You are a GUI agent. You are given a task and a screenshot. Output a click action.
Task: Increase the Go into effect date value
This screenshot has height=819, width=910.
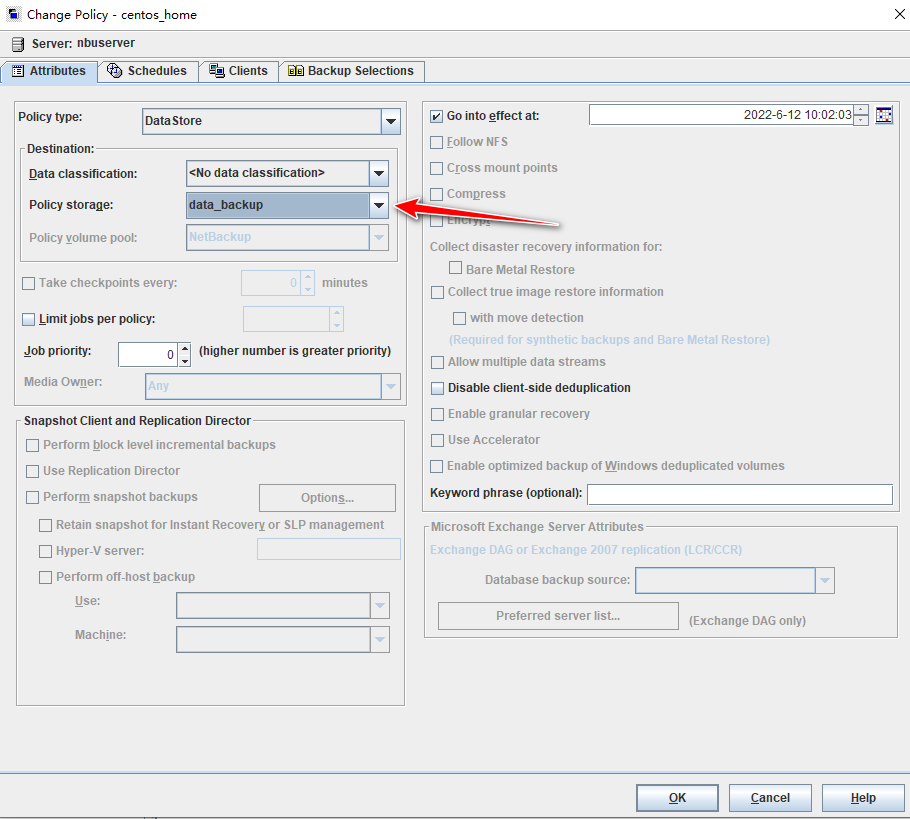(861, 109)
